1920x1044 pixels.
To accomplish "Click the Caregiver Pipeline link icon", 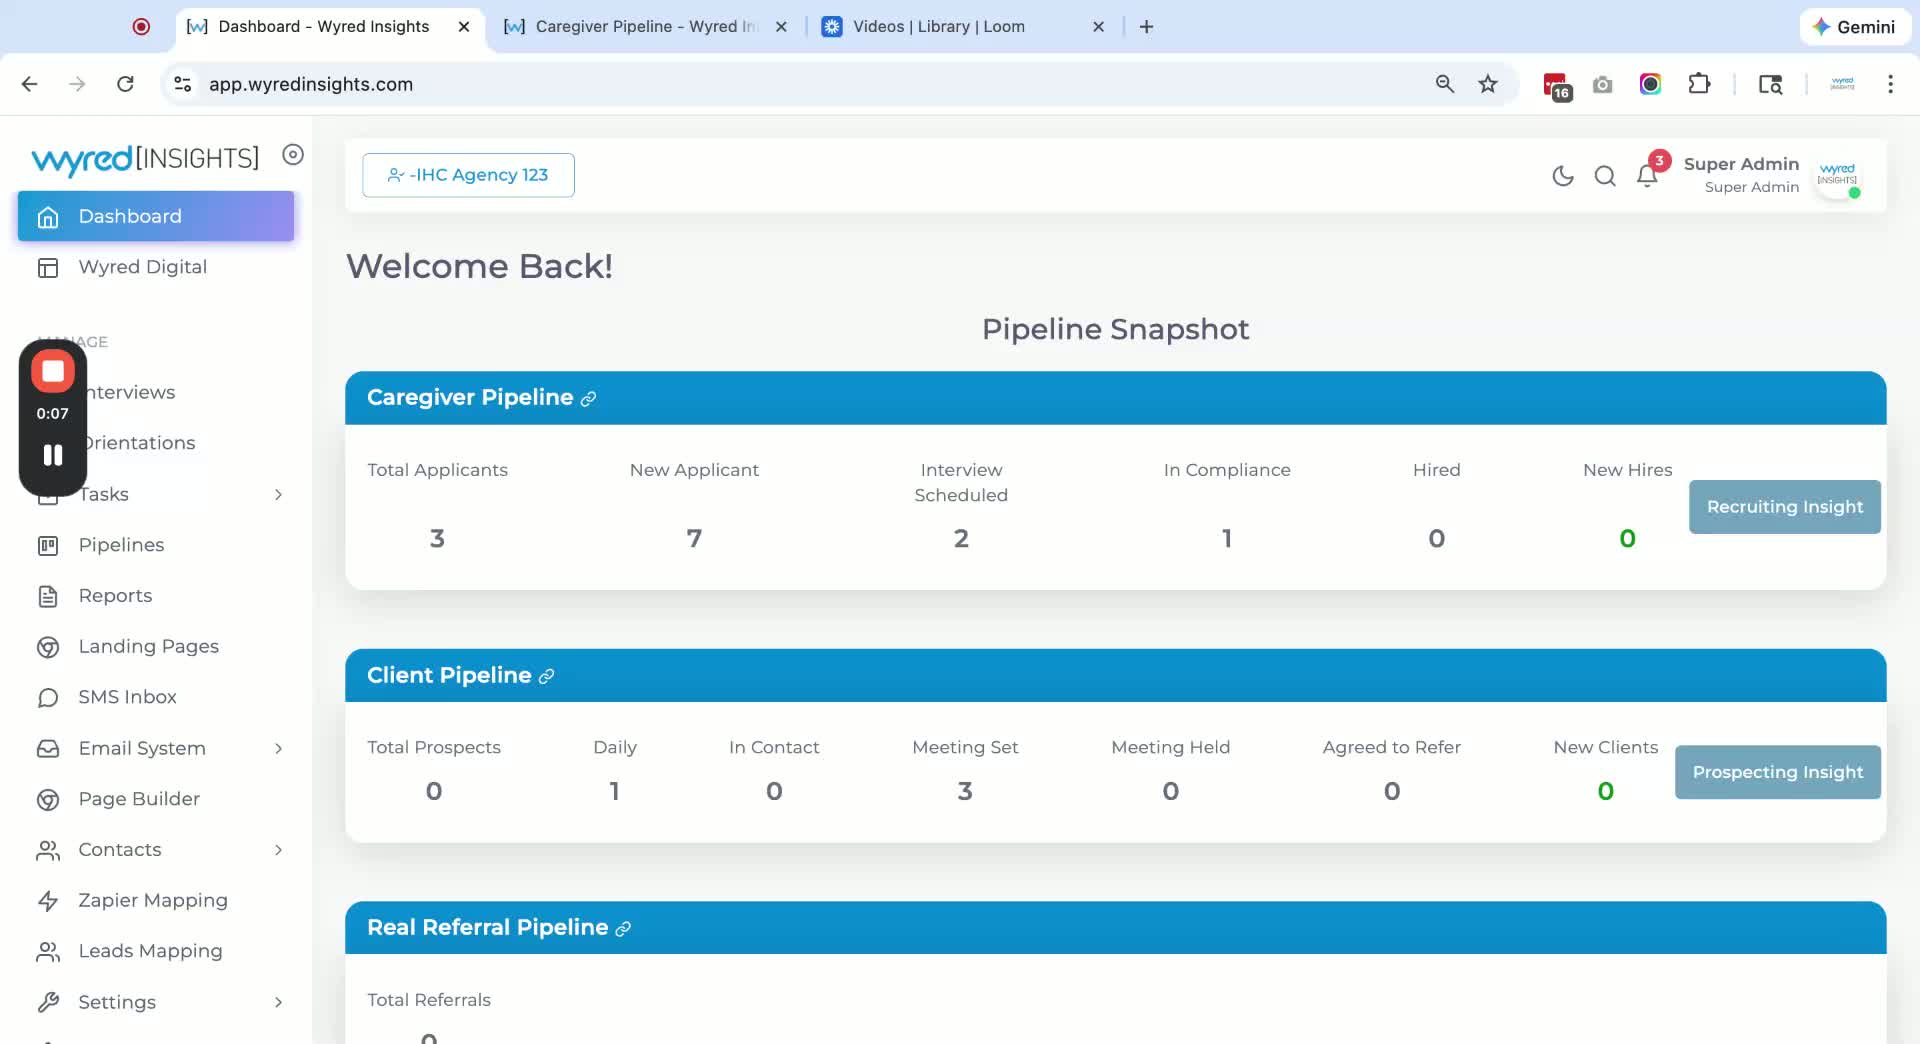I will coord(588,399).
